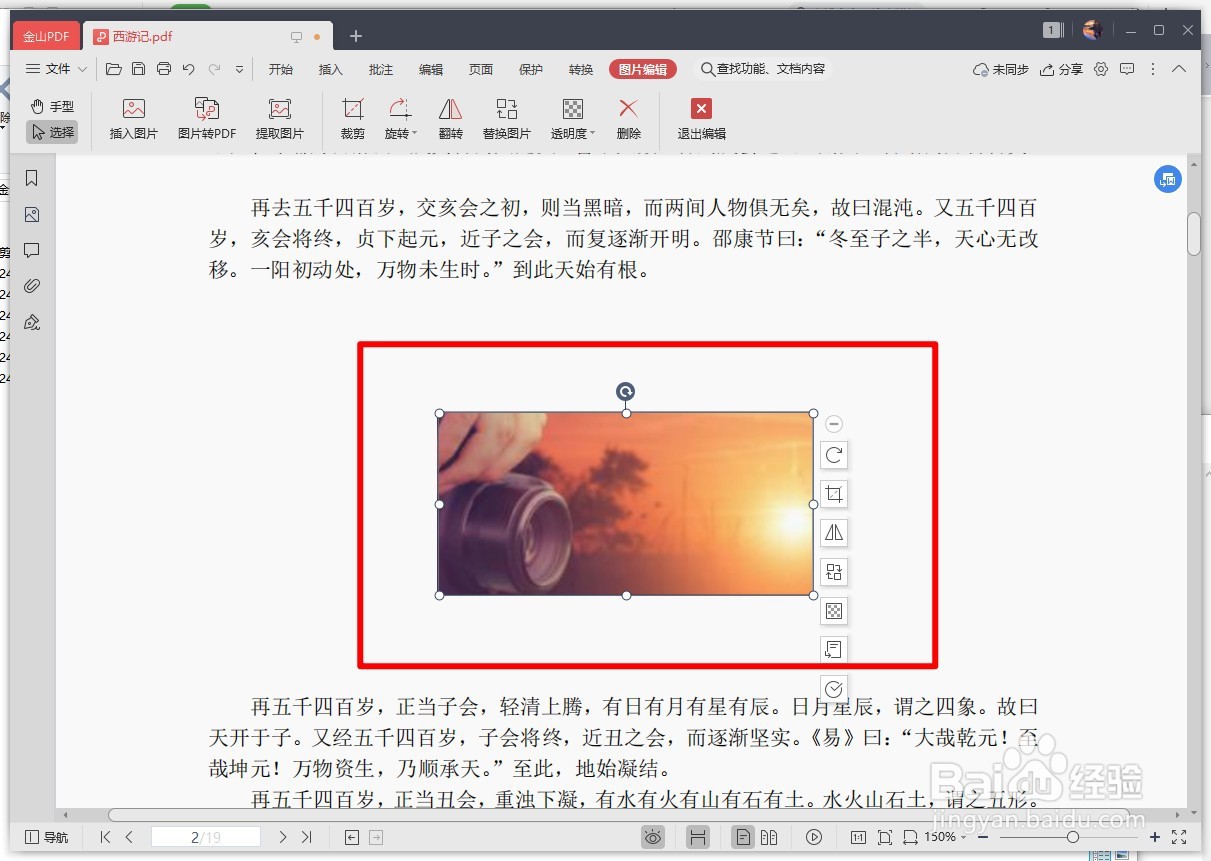The height and width of the screenshot is (861, 1211).
Task: Toggle single-page view in the bottom bar
Action: 743,837
